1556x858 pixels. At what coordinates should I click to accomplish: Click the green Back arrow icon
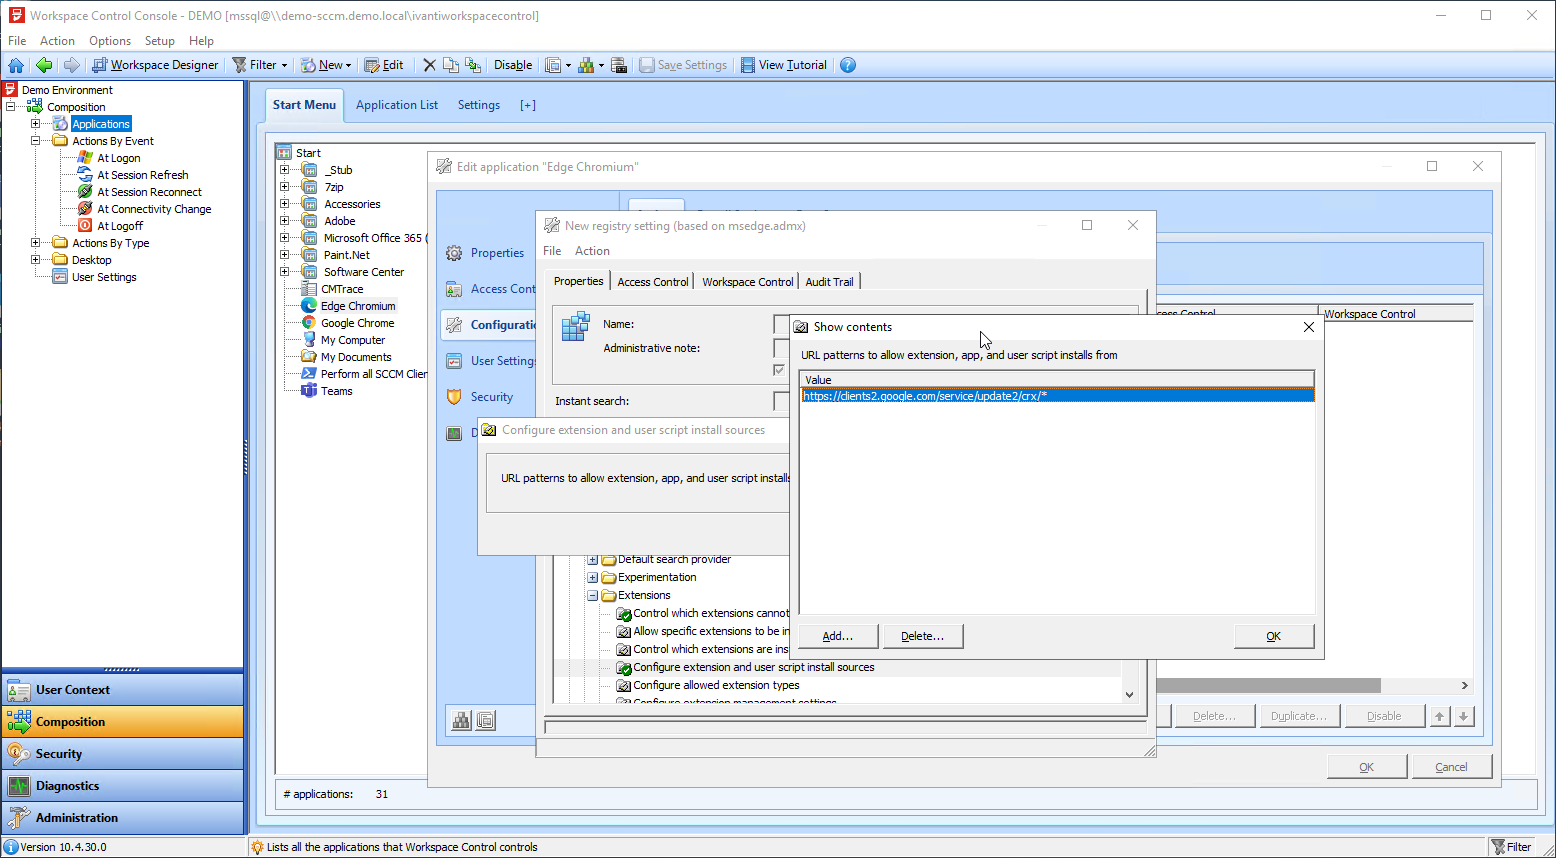tap(44, 65)
